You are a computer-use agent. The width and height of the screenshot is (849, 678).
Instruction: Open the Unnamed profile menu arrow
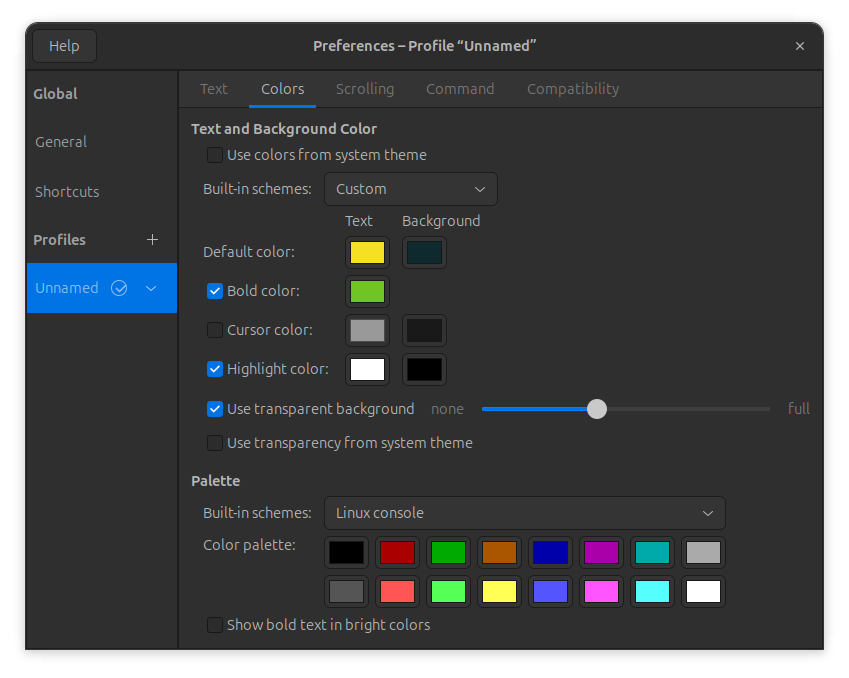click(151, 288)
